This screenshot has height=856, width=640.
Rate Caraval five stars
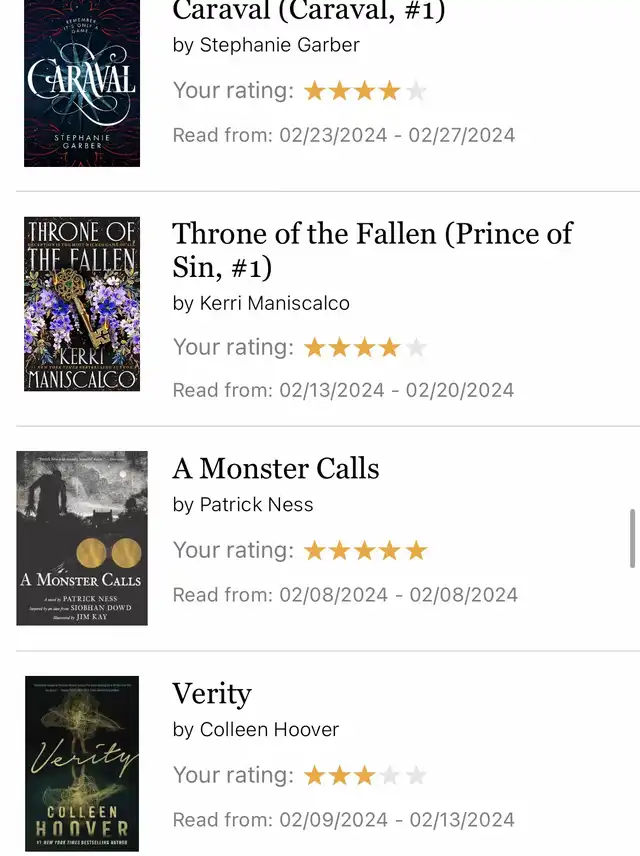[x=417, y=92]
